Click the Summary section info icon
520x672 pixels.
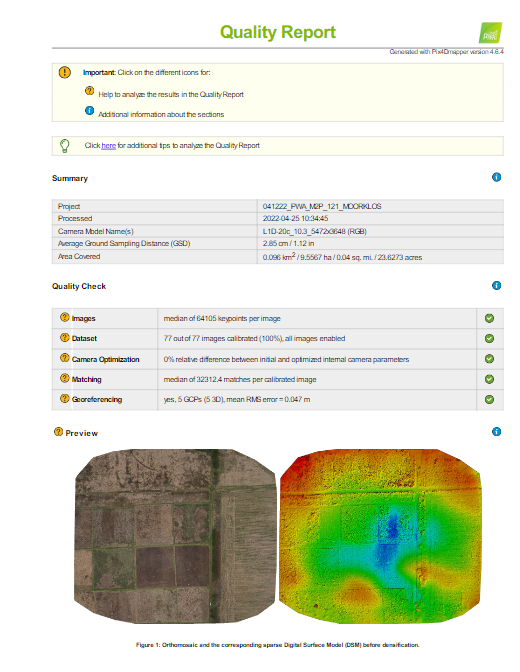point(496,177)
